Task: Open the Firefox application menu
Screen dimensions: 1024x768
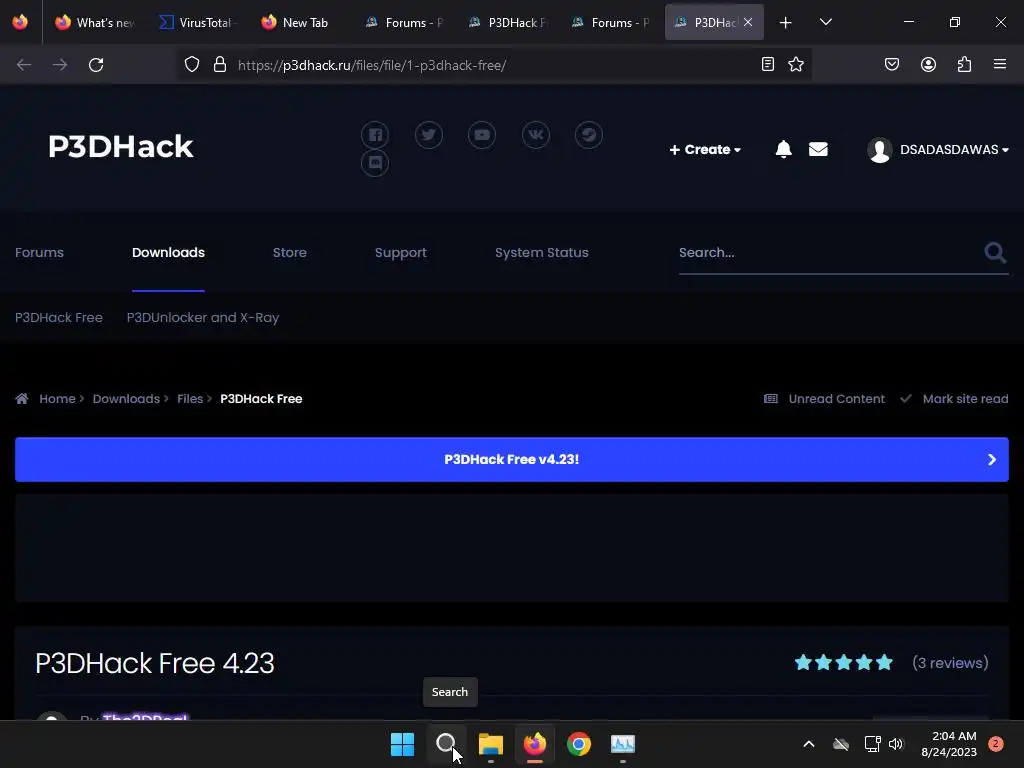Action: [1000, 64]
